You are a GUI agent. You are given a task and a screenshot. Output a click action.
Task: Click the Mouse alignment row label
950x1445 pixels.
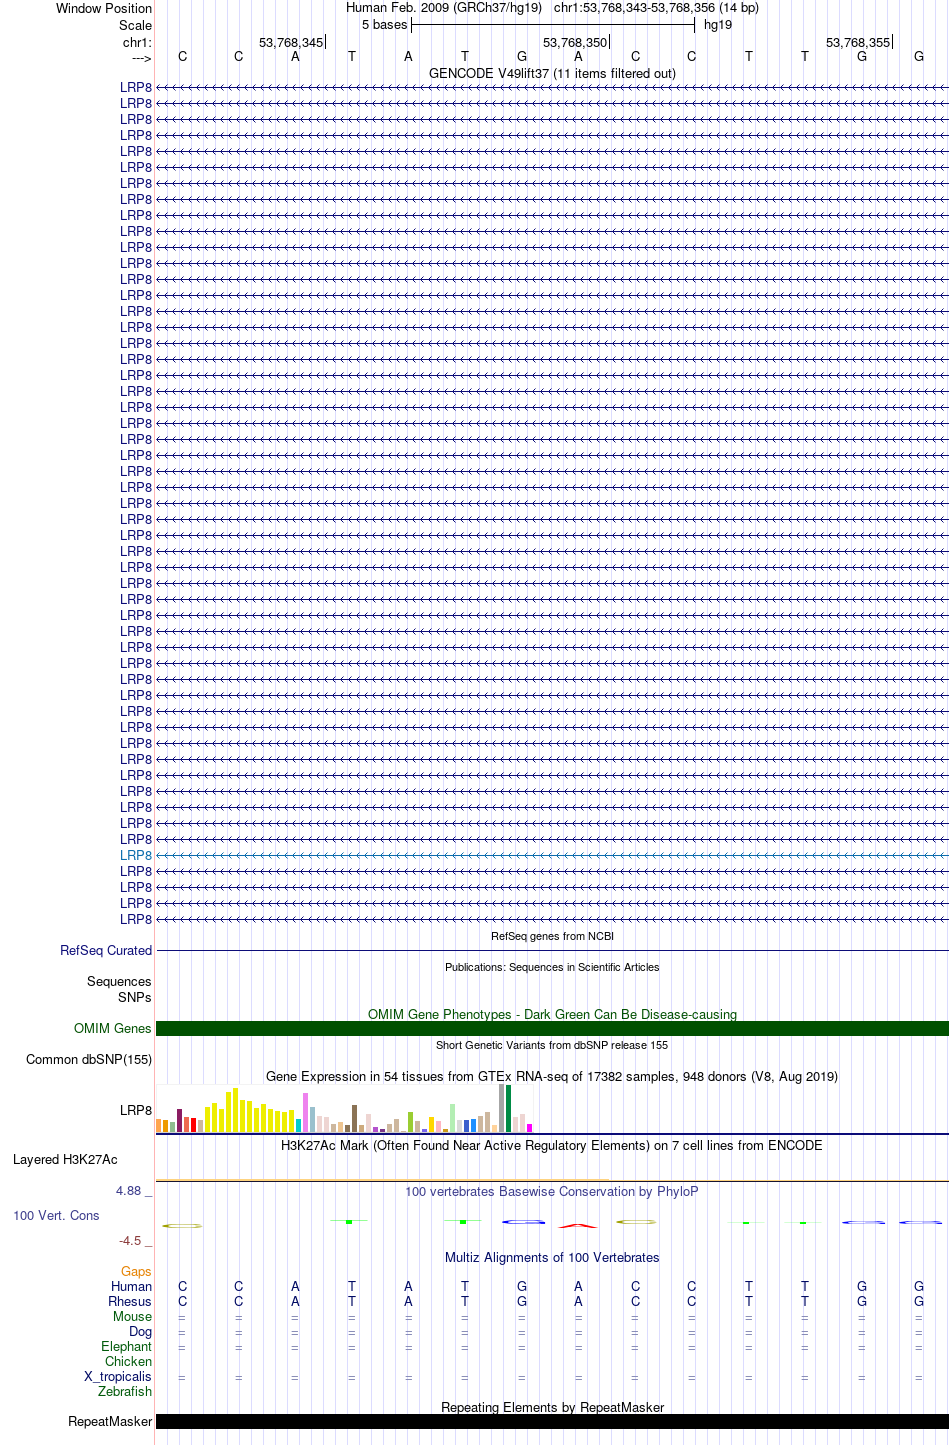point(132,1317)
